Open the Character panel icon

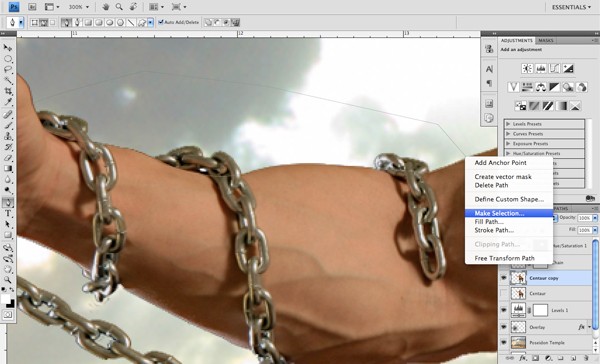point(489,69)
